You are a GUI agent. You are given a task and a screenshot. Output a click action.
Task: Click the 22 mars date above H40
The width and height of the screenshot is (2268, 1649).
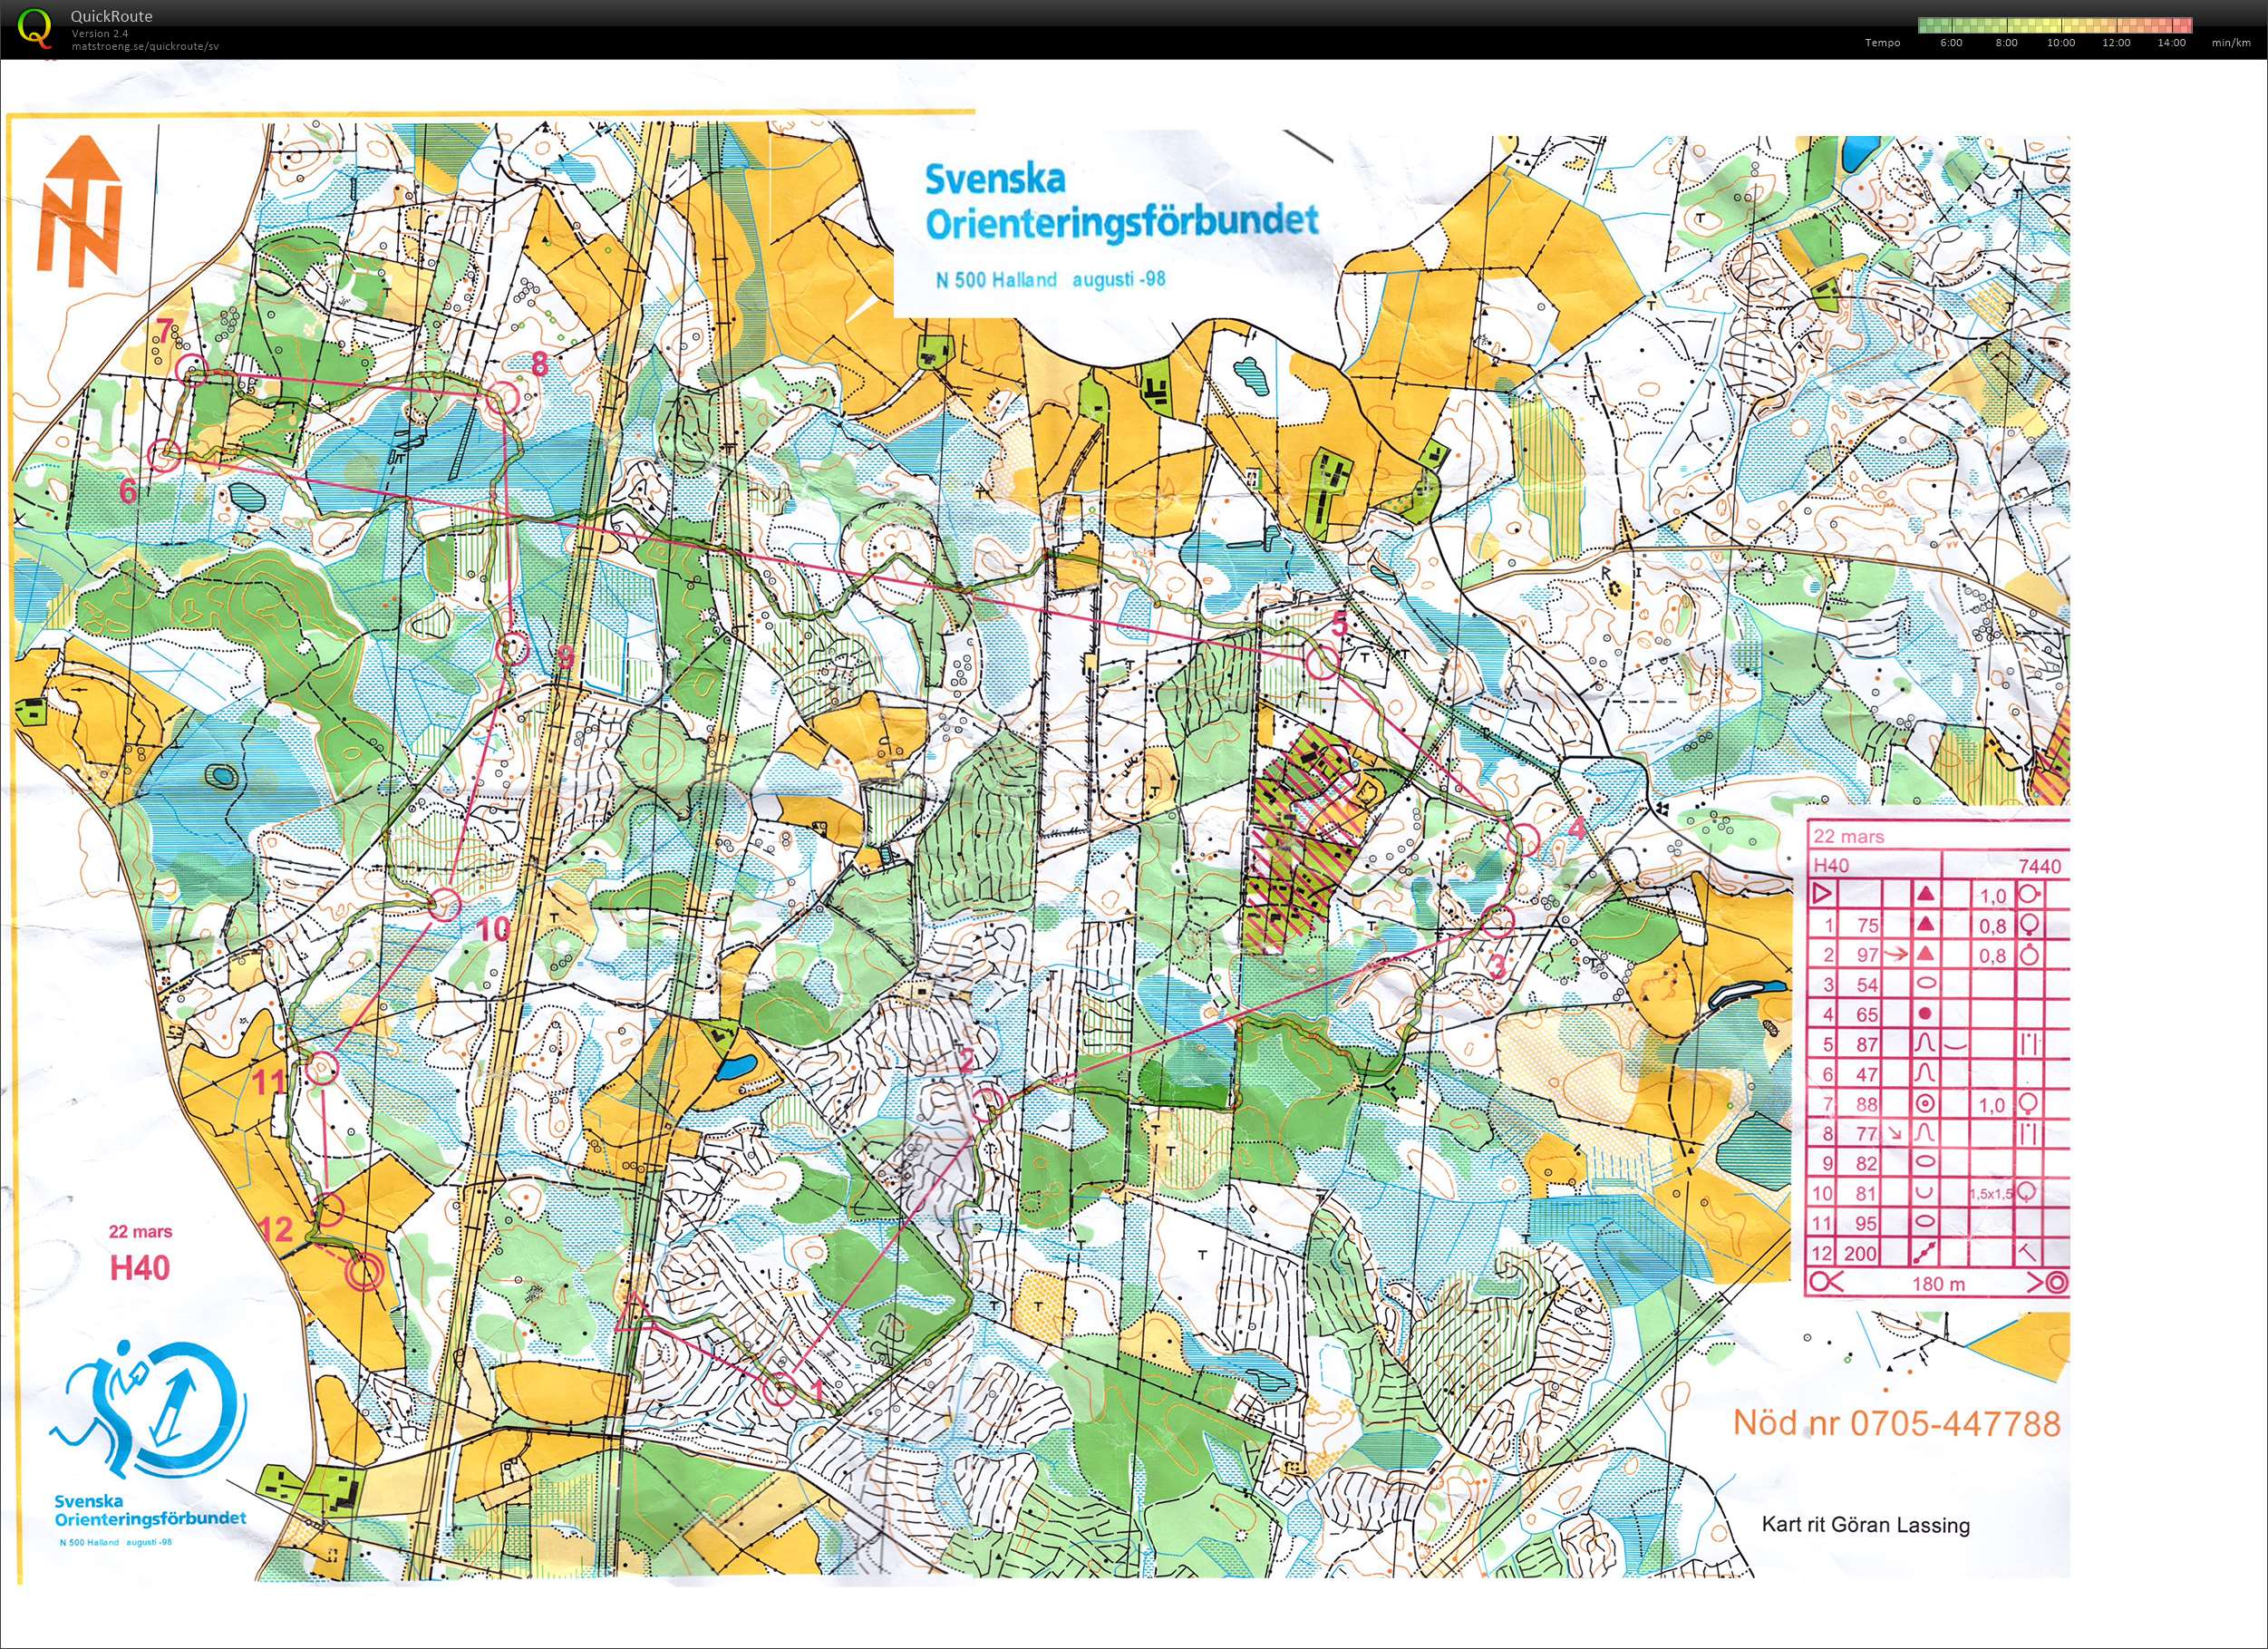140,1232
